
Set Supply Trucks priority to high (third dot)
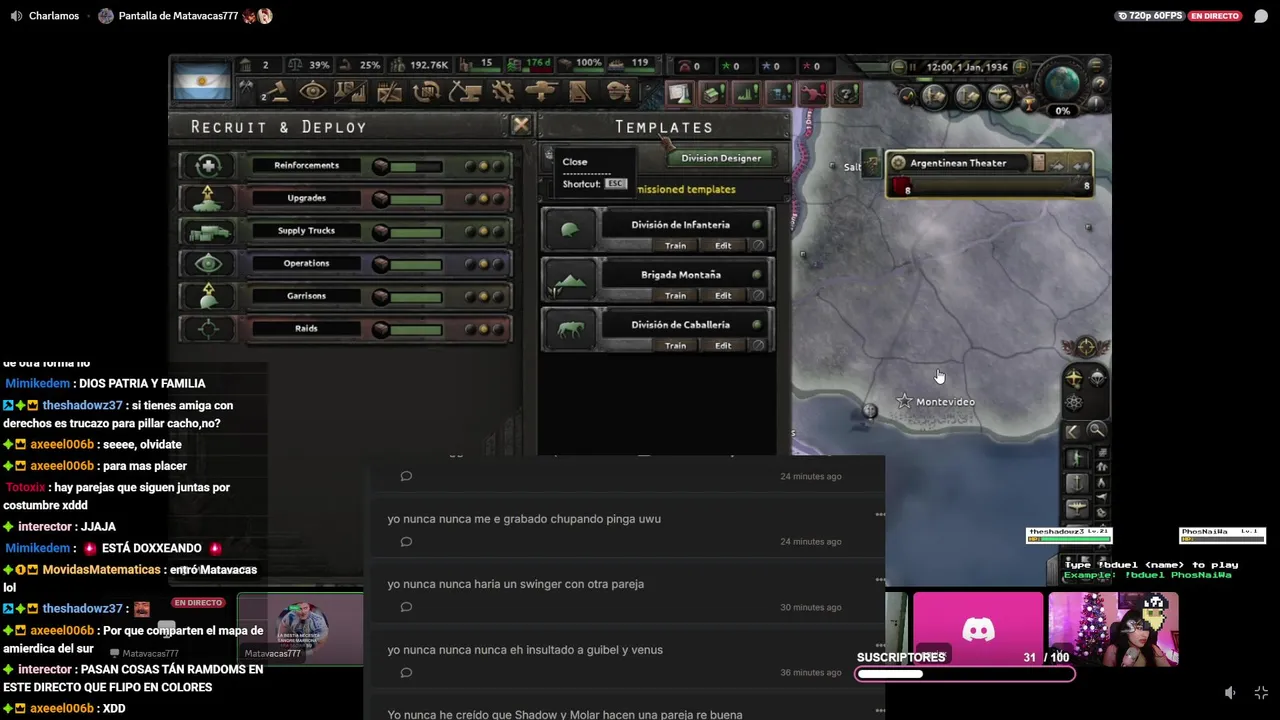[x=497, y=232]
